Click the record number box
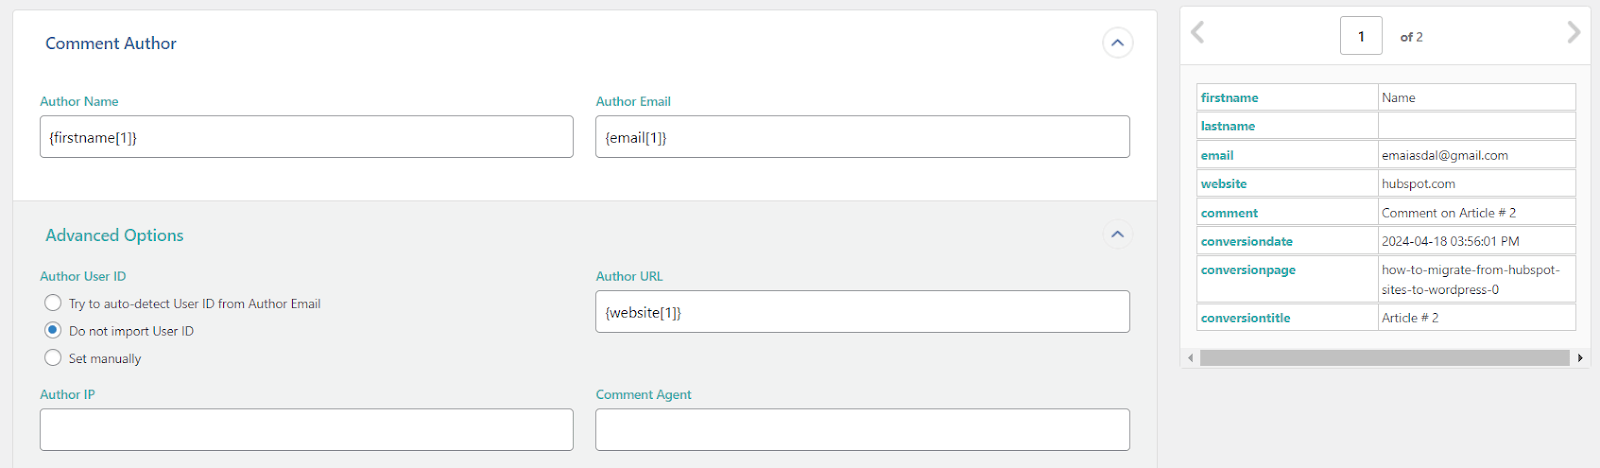This screenshot has height=468, width=1600. 1361,36
